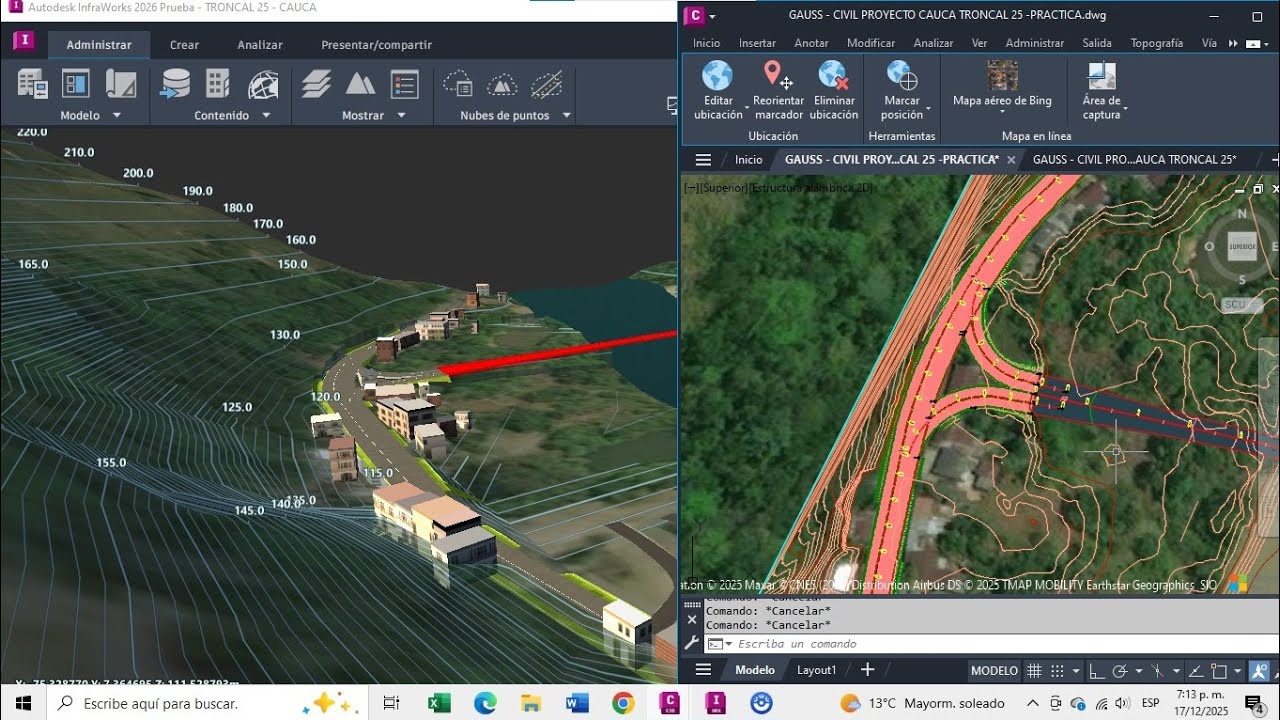Toggle snap mode in status bar
Viewport: 1280px width, 720px height.
click(x=1057, y=671)
